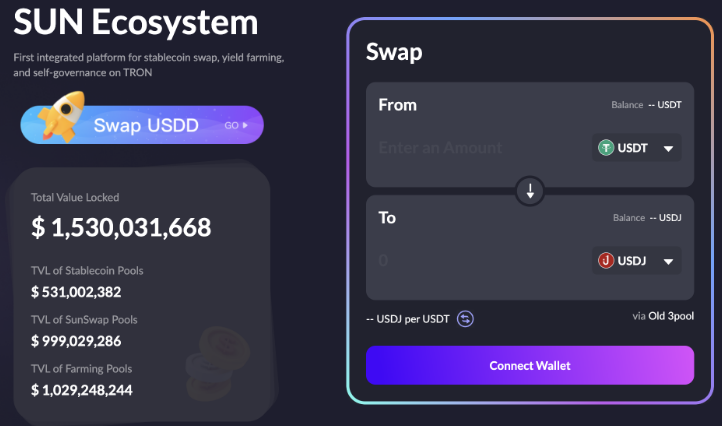Click the Connect Wallet button

[x=530, y=365]
